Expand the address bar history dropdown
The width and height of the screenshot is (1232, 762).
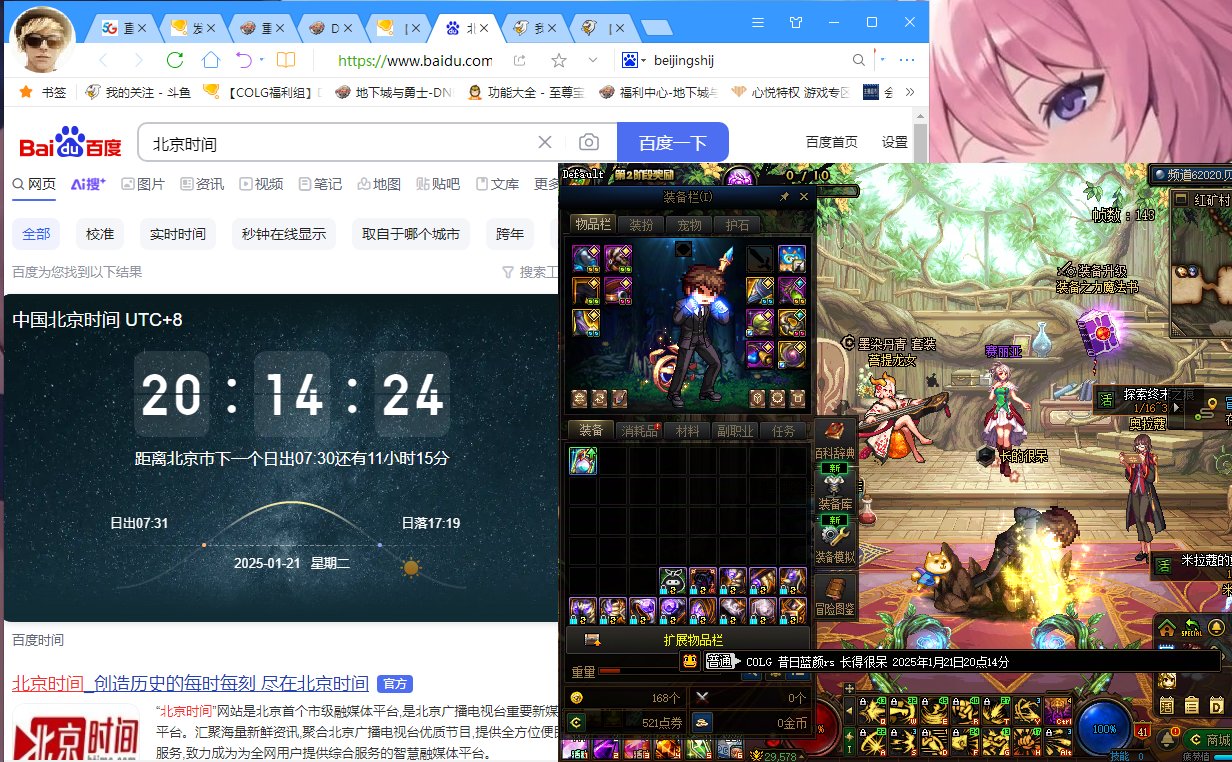click(x=593, y=60)
